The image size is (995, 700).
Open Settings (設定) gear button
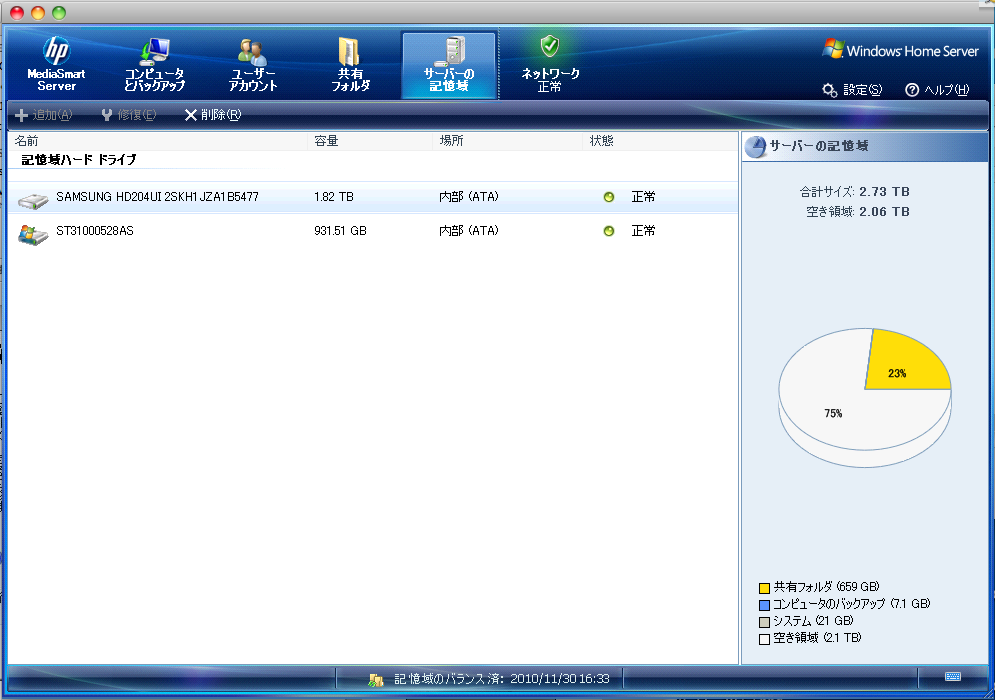(852, 90)
